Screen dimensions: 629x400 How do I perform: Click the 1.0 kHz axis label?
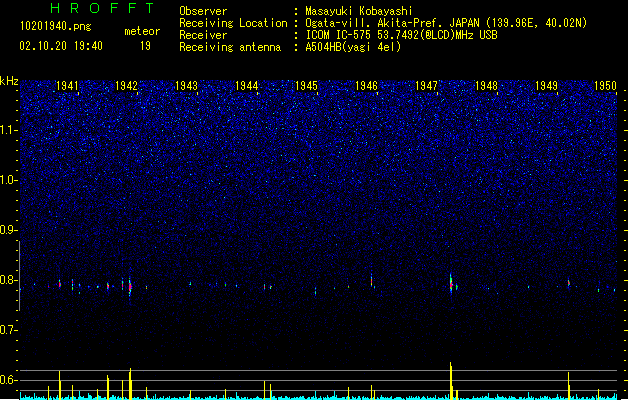(8, 180)
